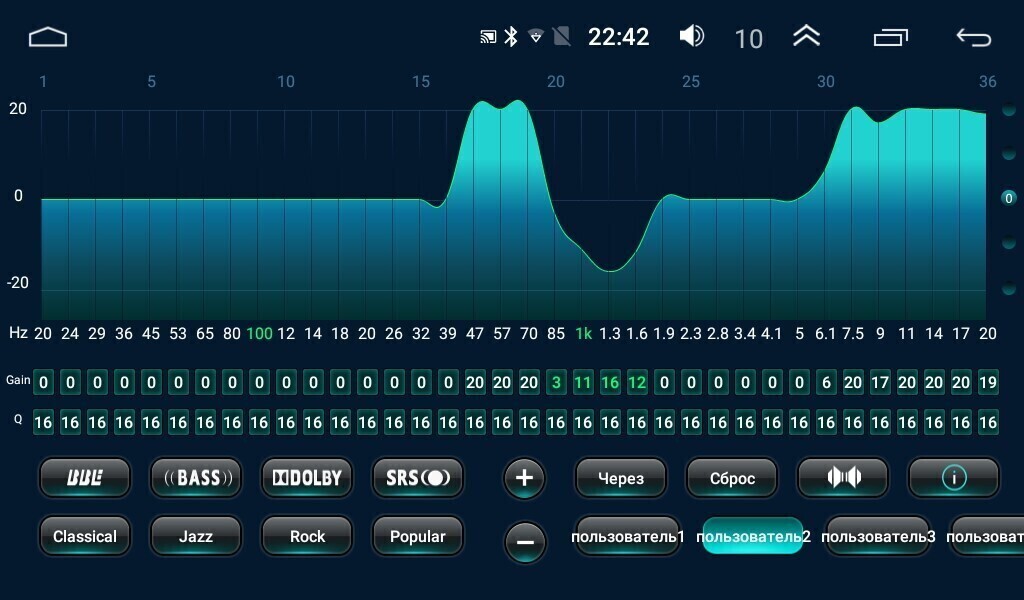Open the info icon button
1024x600 pixels.
(954, 478)
